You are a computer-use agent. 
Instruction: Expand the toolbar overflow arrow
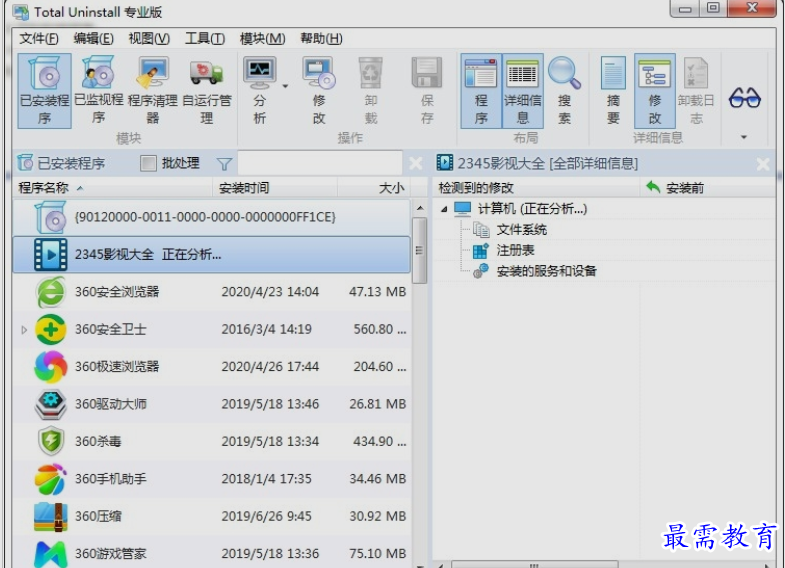coord(744,137)
